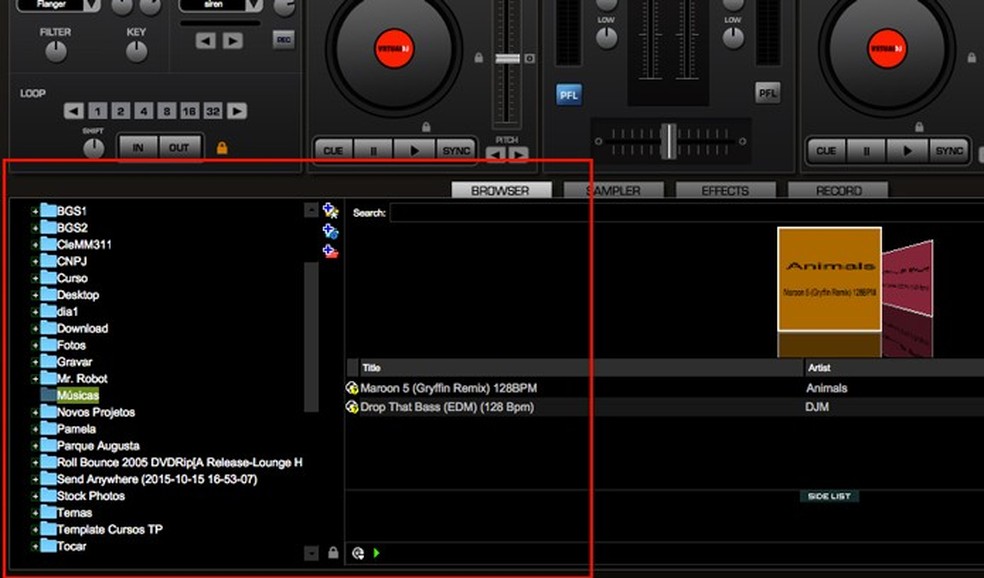Click the padlock icon below folder list
984x578 pixels.
[x=333, y=552]
